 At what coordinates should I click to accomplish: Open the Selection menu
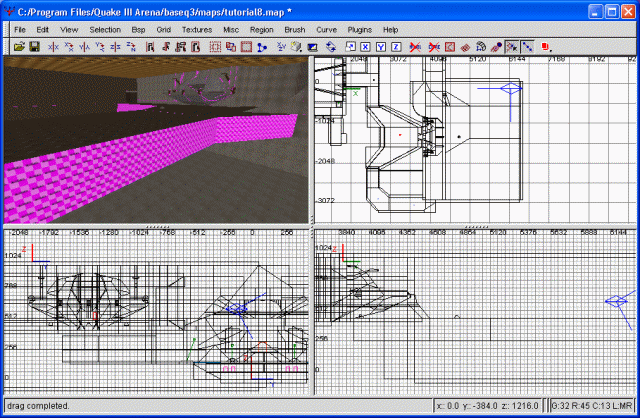[105, 30]
